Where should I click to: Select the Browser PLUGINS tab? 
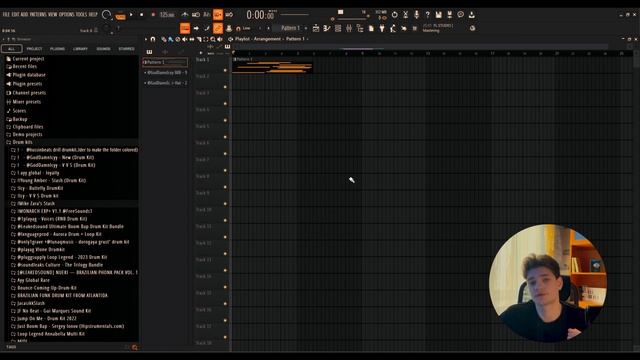click(57, 49)
